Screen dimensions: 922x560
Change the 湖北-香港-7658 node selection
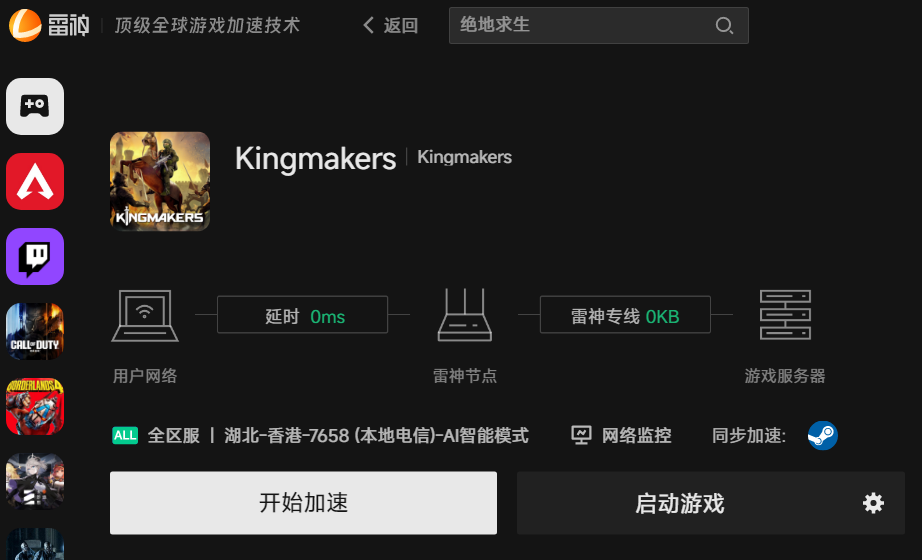click(376, 435)
